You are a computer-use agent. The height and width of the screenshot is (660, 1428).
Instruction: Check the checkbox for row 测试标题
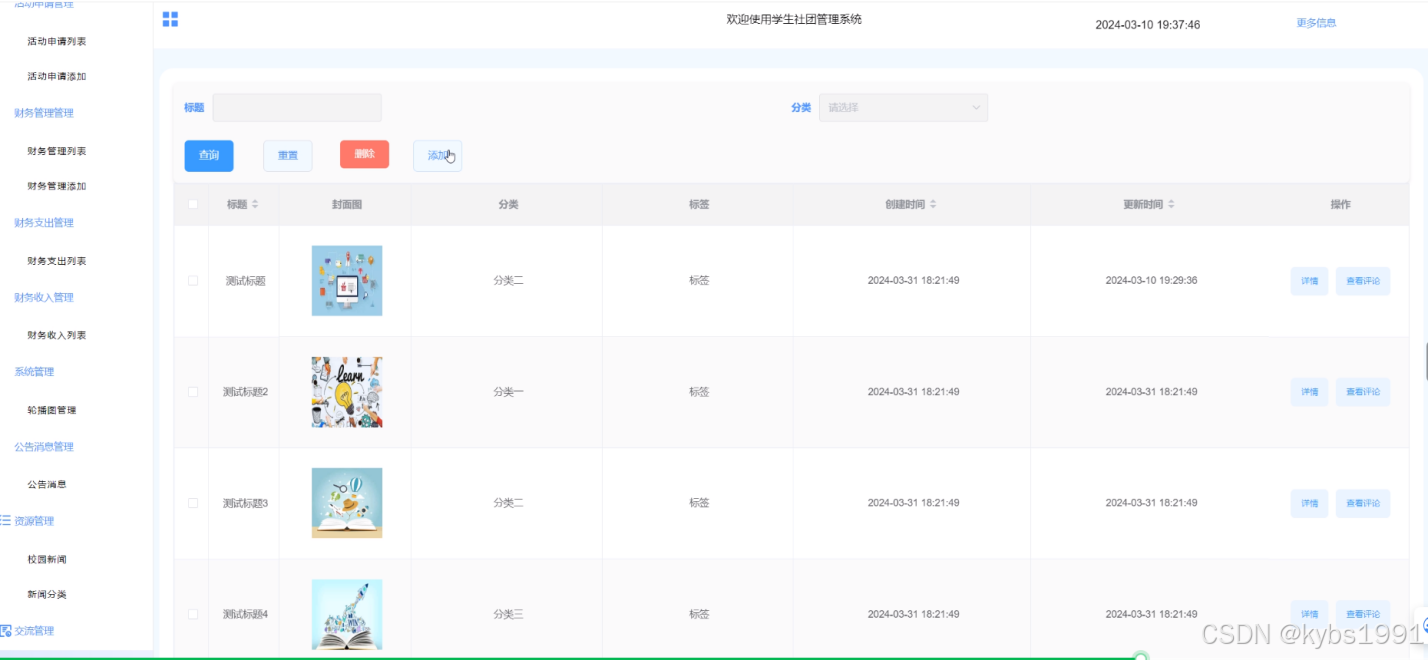193,281
